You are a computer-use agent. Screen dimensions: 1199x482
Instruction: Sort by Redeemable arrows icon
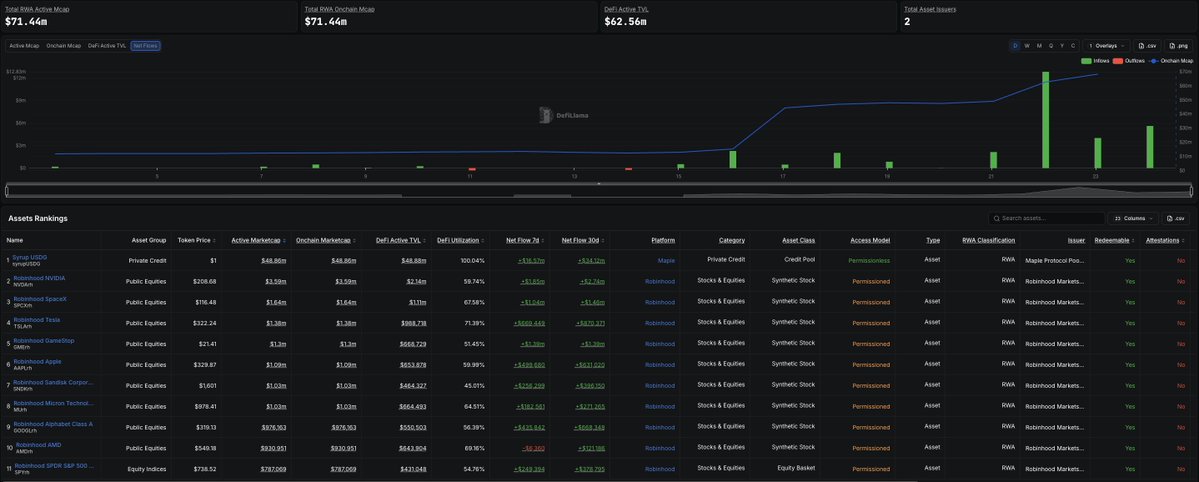1134,240
